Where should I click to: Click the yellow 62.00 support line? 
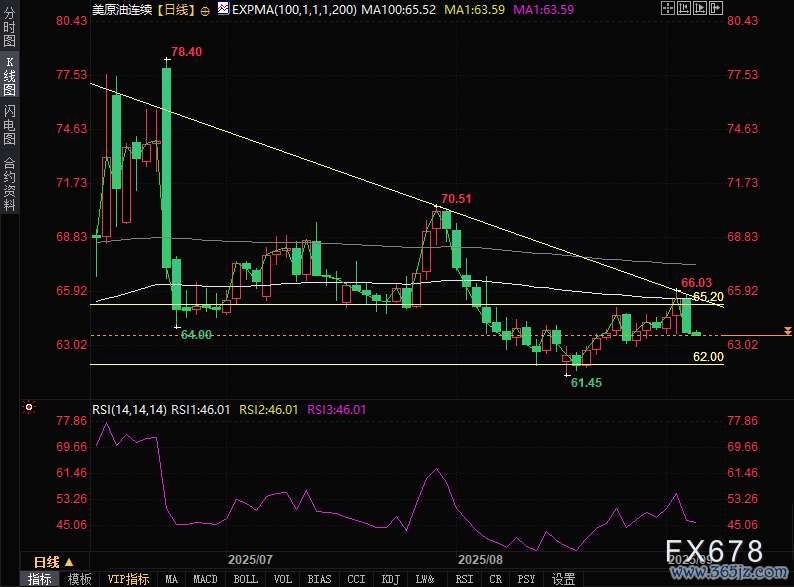[x=400, y=365]
